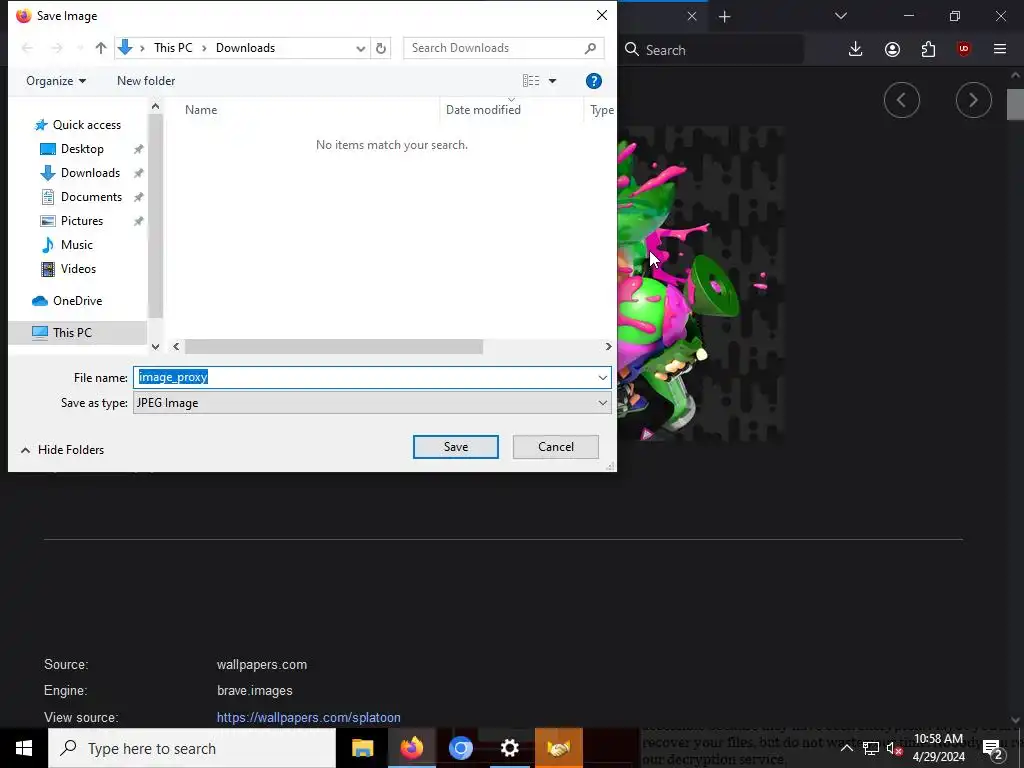Image resolution: width=1024 pixels, height=768 pixels.
Task: Click navigation pane scroll down arrow
Action: click(155, 347)
